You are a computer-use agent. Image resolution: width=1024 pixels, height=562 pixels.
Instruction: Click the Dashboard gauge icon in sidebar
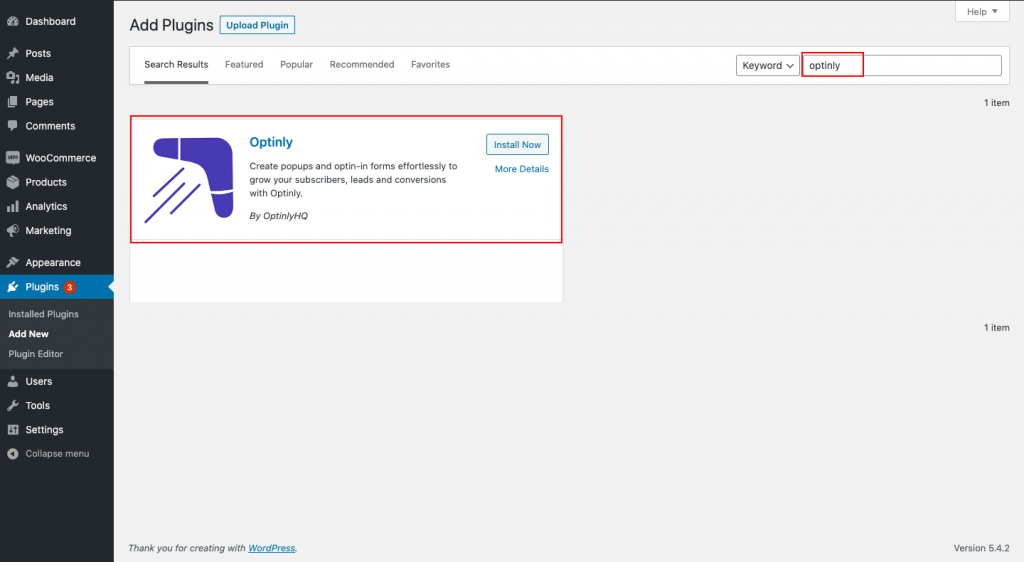12,22
